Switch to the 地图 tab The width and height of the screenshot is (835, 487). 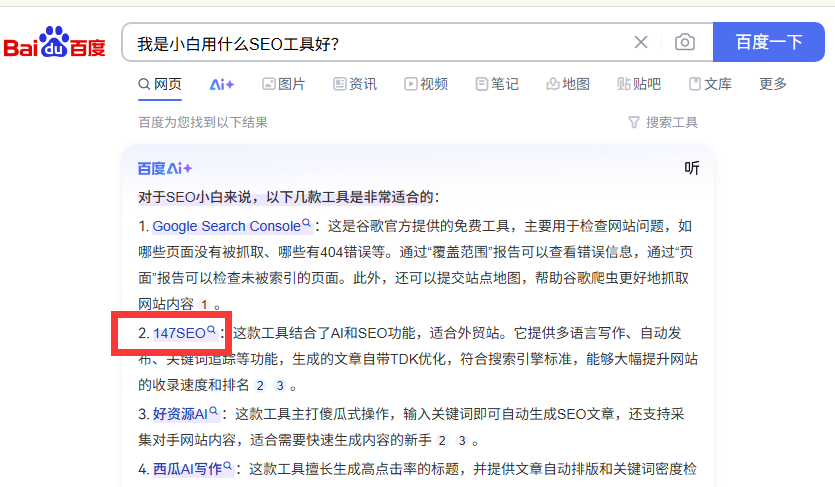click(568, 84)
